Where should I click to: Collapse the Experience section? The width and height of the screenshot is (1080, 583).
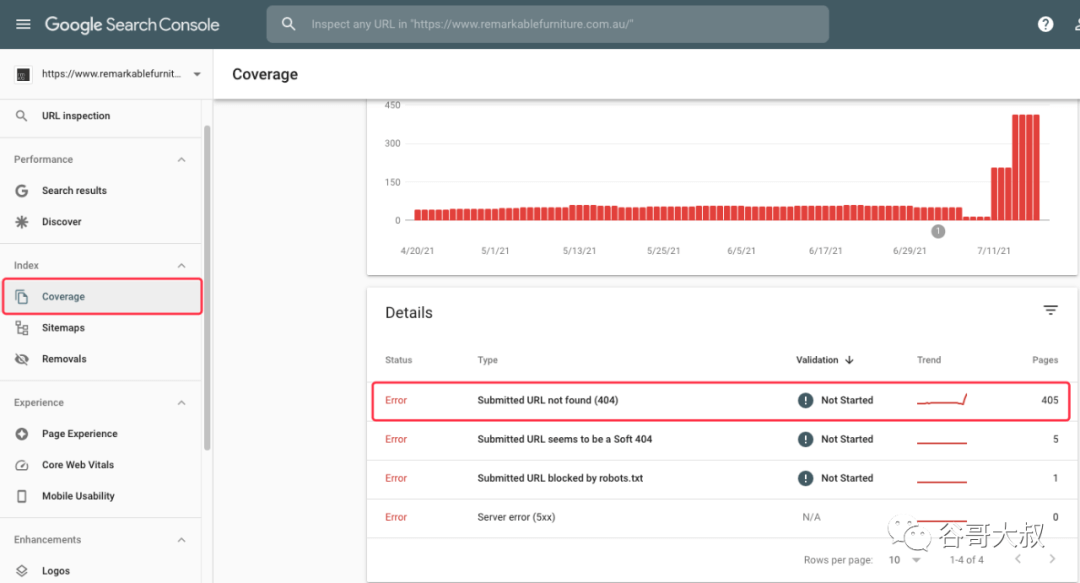(181, 403)
